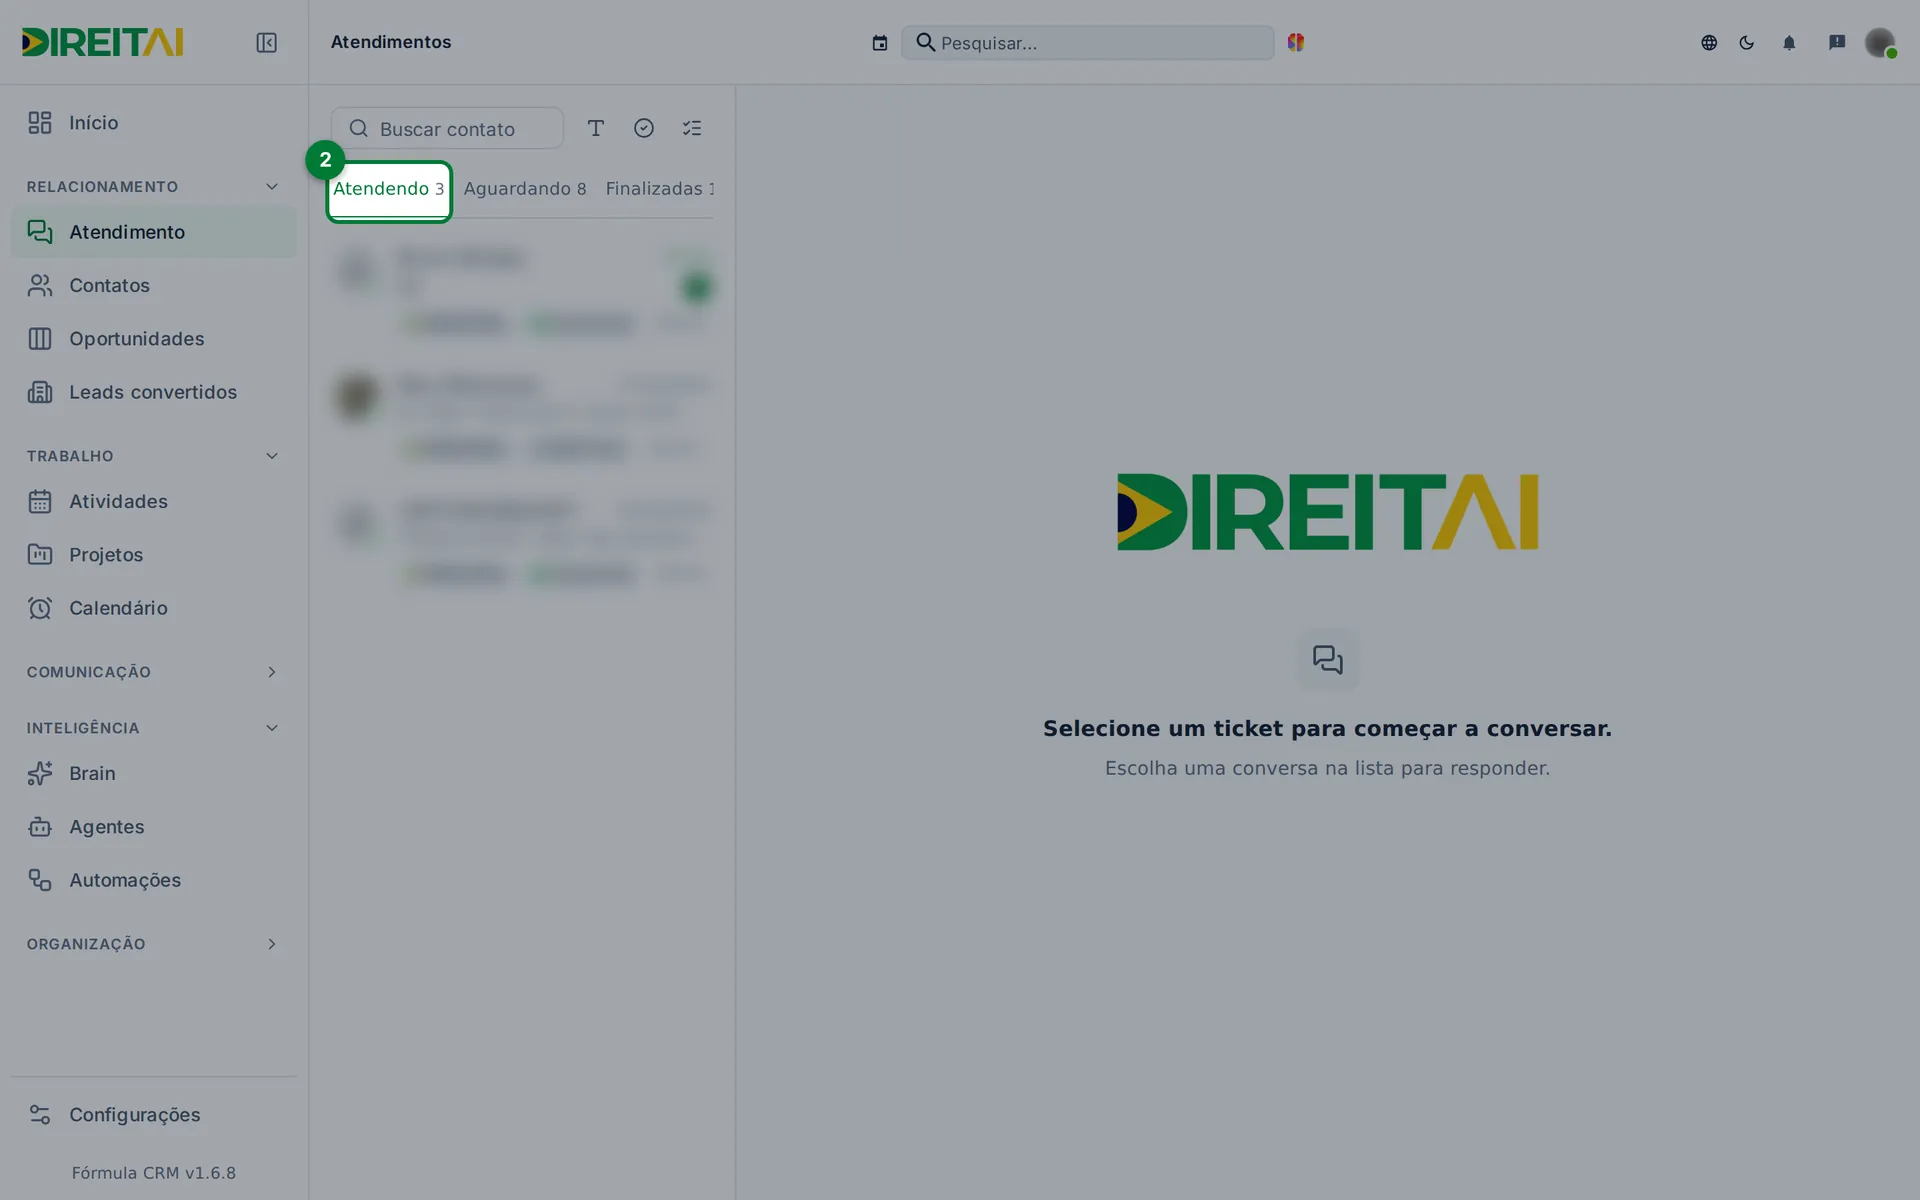
Task: Collapse the INTELIGÊNCIA section
Action: tap(153, 728)
